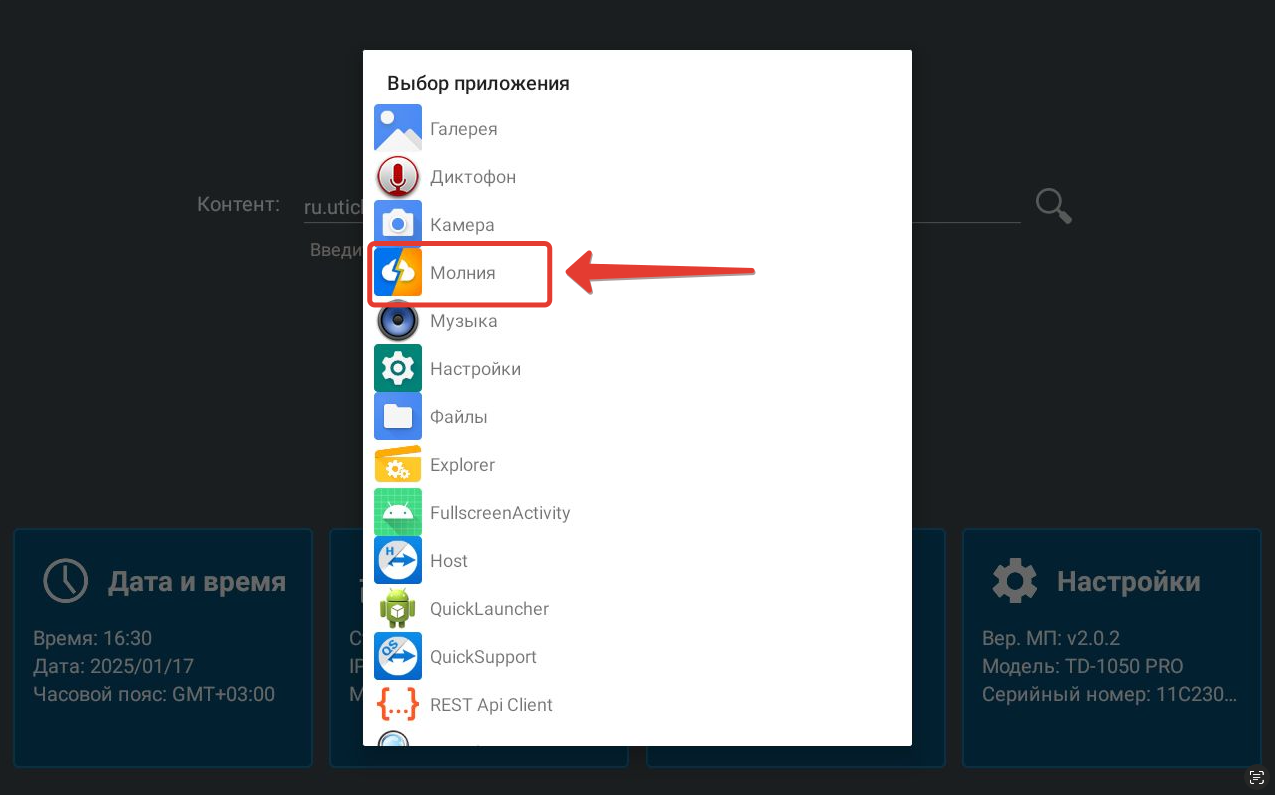Click Часовой пояс: GMT+03:00 text

tap(154, 694)
